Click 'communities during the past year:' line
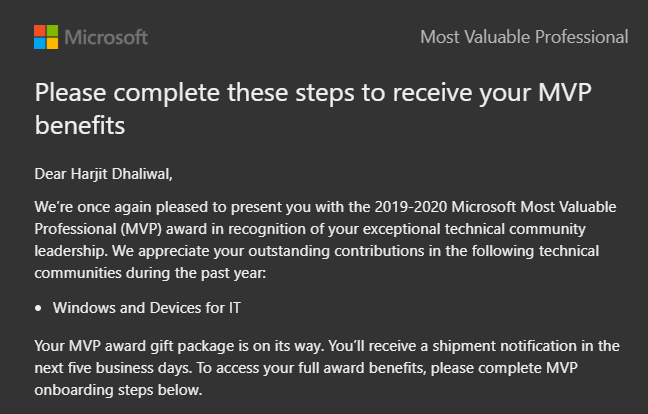This screenshot has height=414, width=648. [x=150, y=273]
